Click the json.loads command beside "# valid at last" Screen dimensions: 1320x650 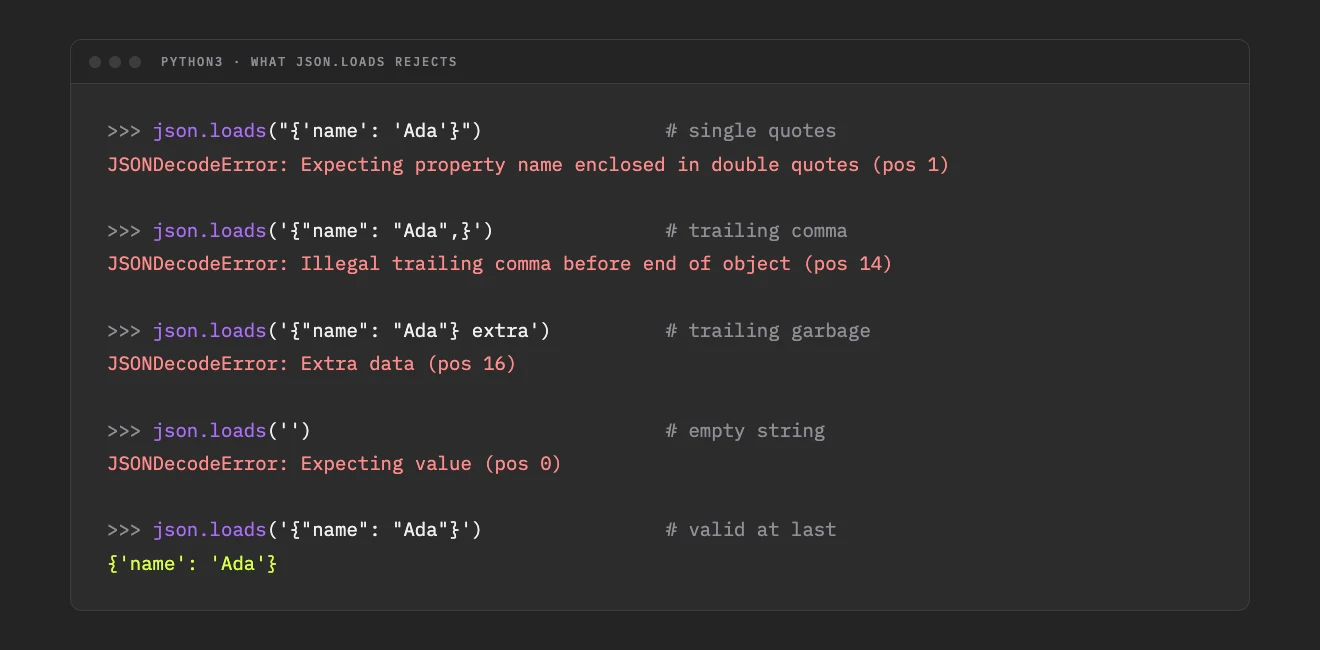click(295, 530)
